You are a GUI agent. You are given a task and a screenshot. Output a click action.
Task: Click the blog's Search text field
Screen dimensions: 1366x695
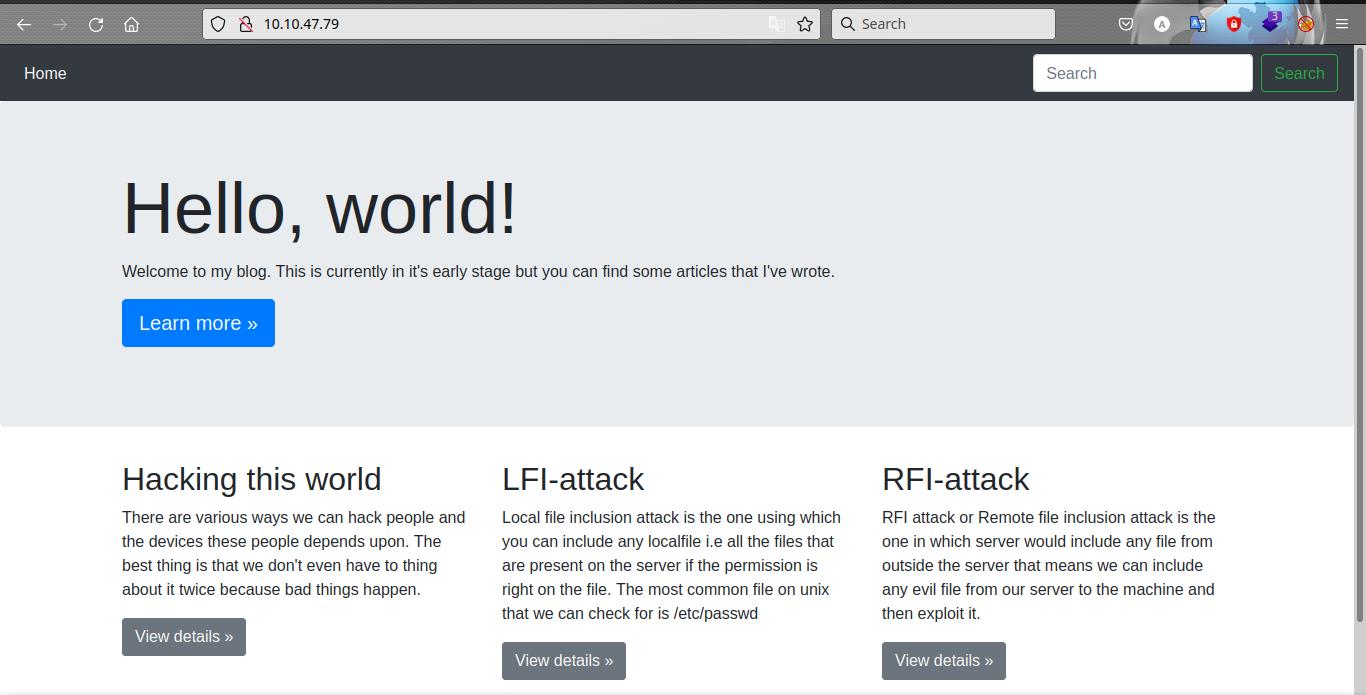1142,73
